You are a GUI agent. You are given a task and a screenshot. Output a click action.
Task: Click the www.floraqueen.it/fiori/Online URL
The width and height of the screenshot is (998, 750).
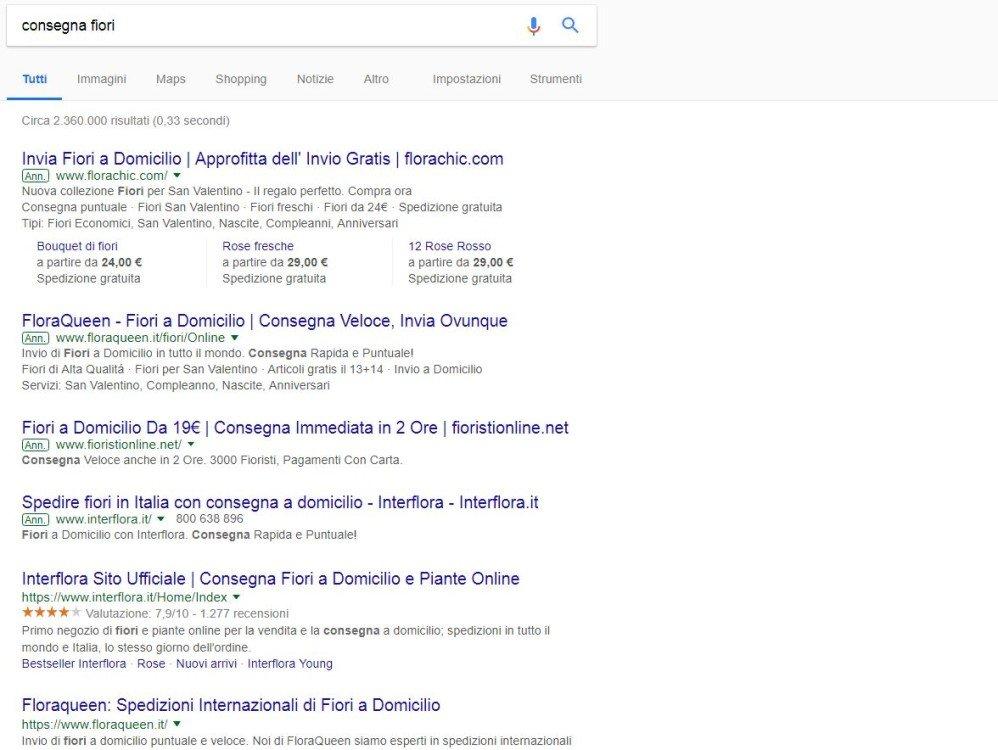pos(140,337)
